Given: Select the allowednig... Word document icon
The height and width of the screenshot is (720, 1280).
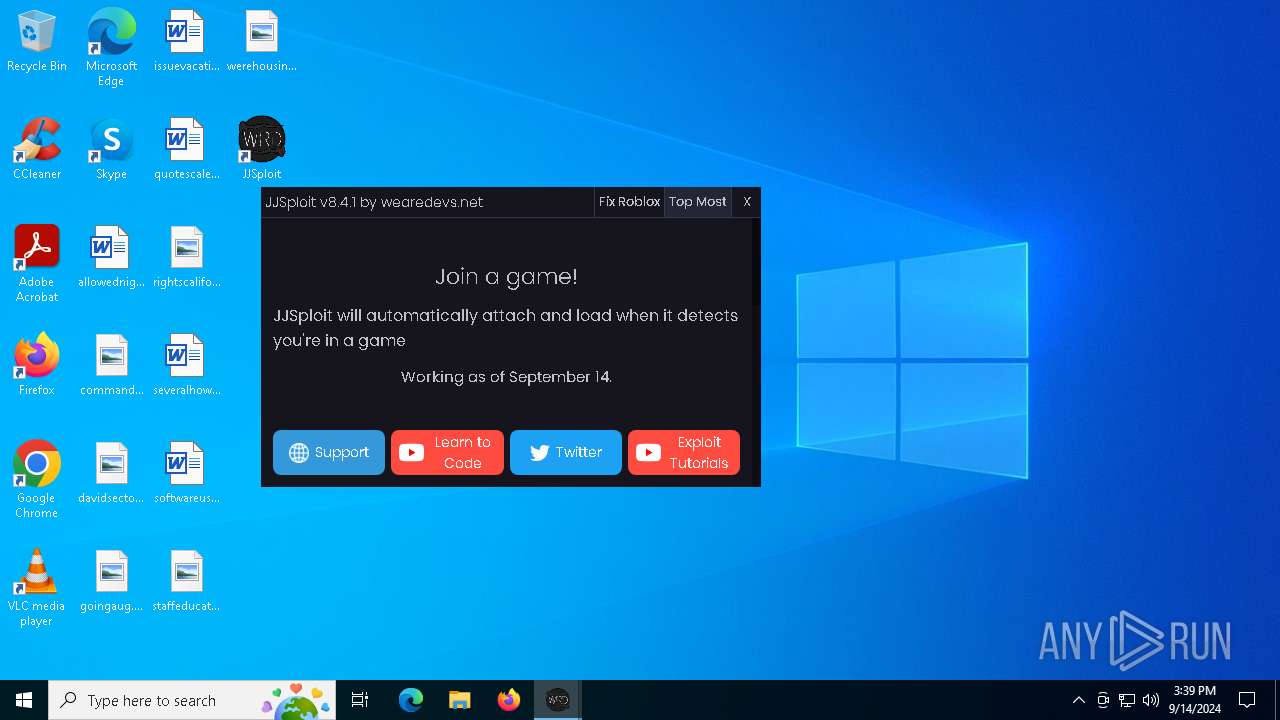Looking at the screenshot, I should click(111, 258).
